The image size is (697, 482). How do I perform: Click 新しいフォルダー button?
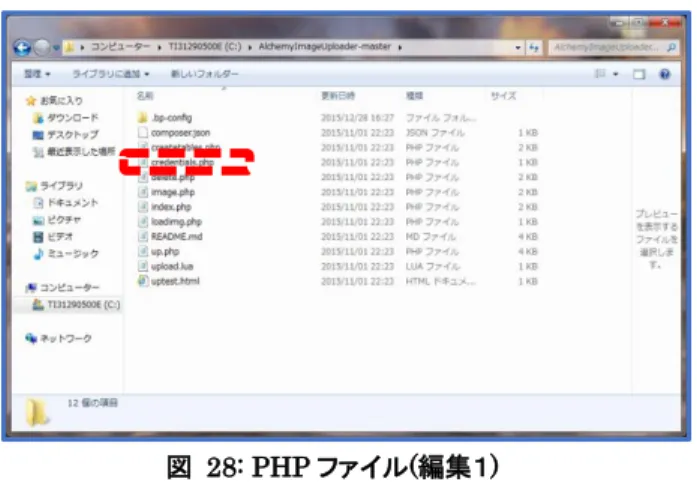205,74
